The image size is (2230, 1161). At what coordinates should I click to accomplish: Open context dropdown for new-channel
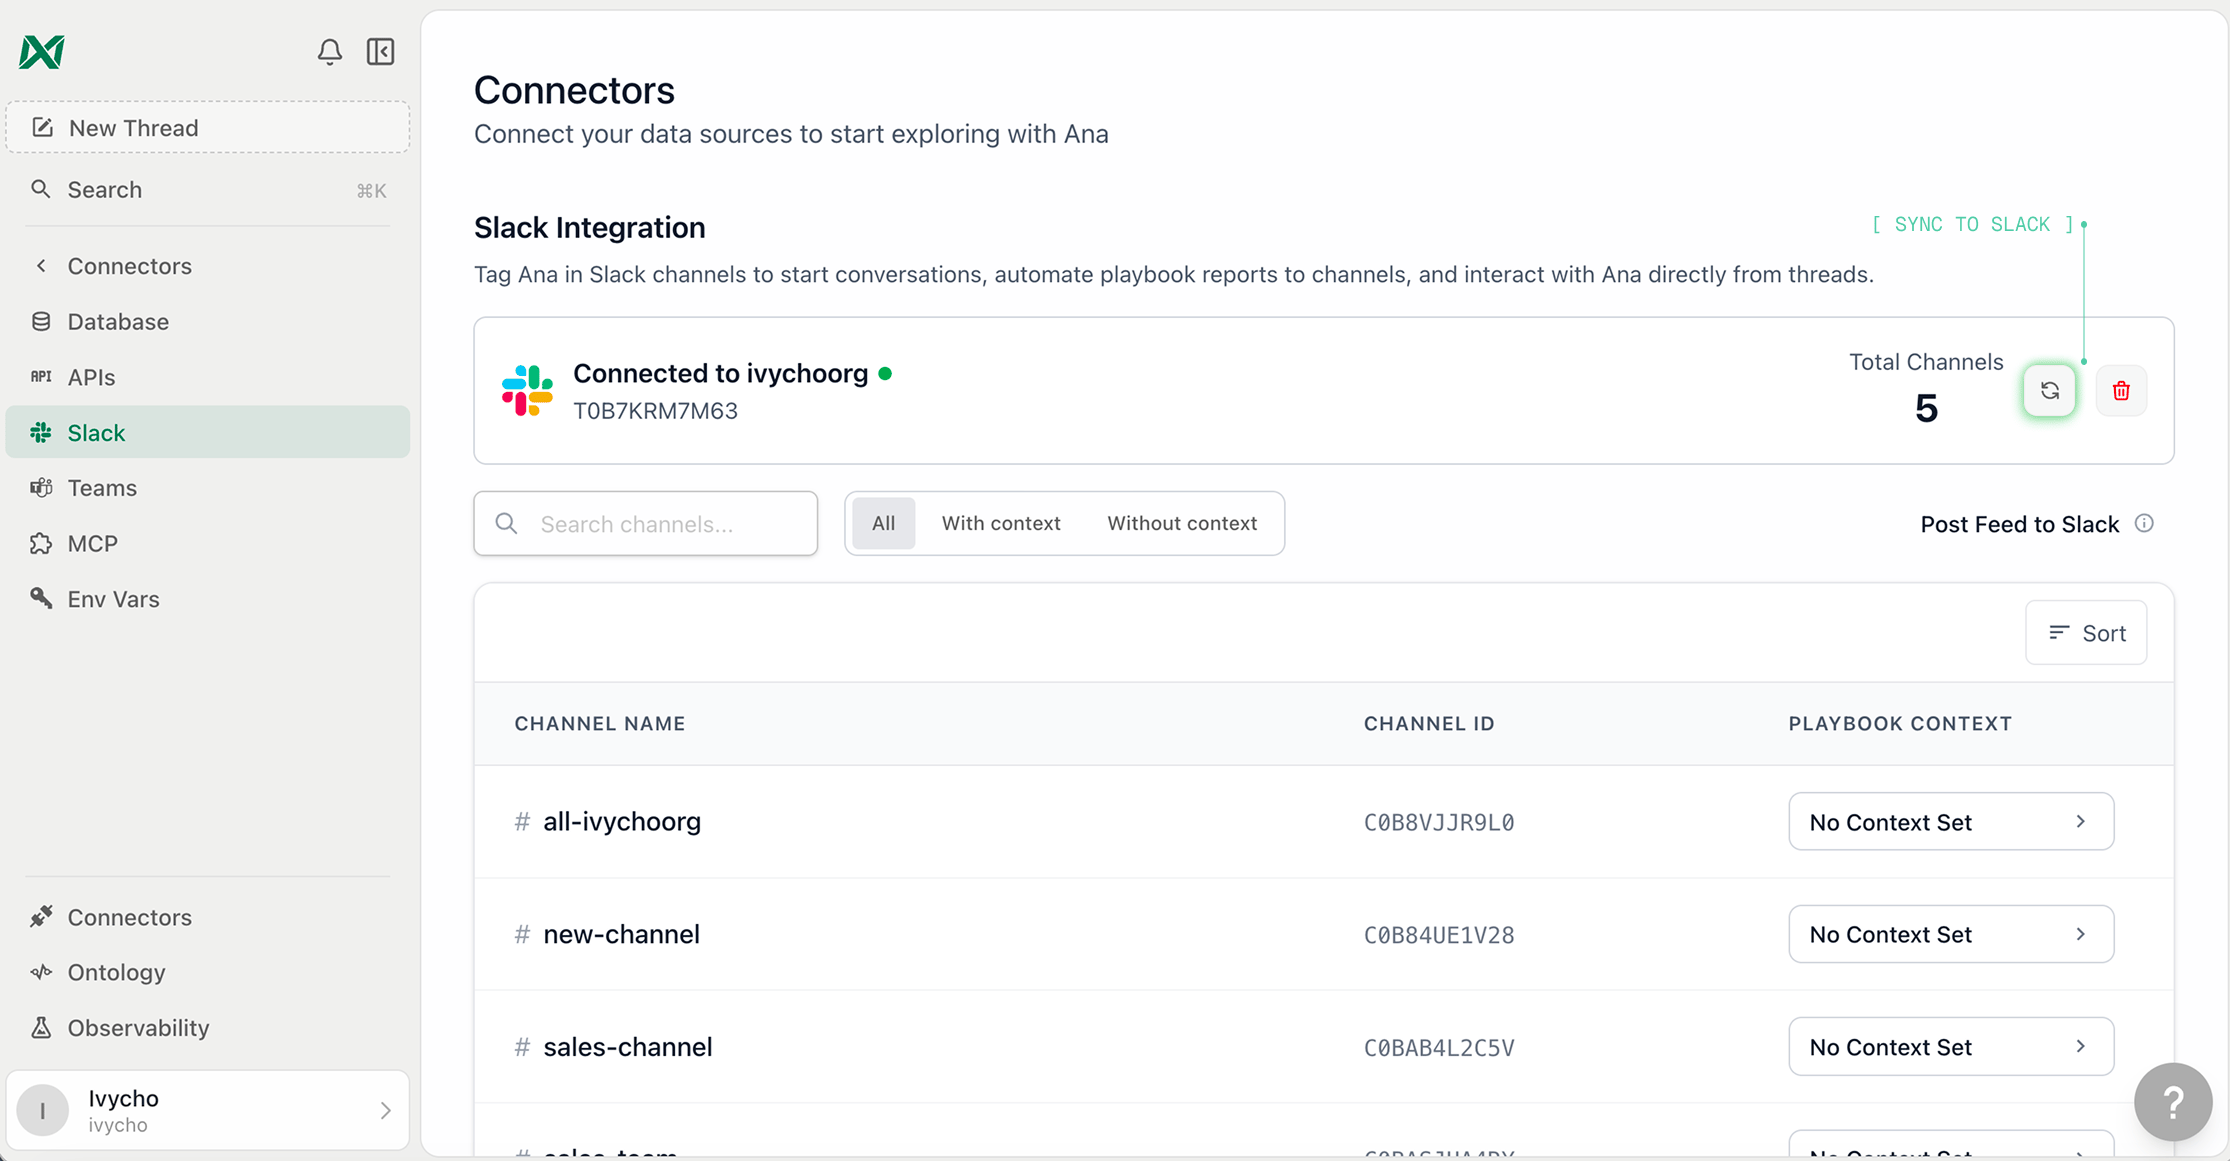point(1951,934)
